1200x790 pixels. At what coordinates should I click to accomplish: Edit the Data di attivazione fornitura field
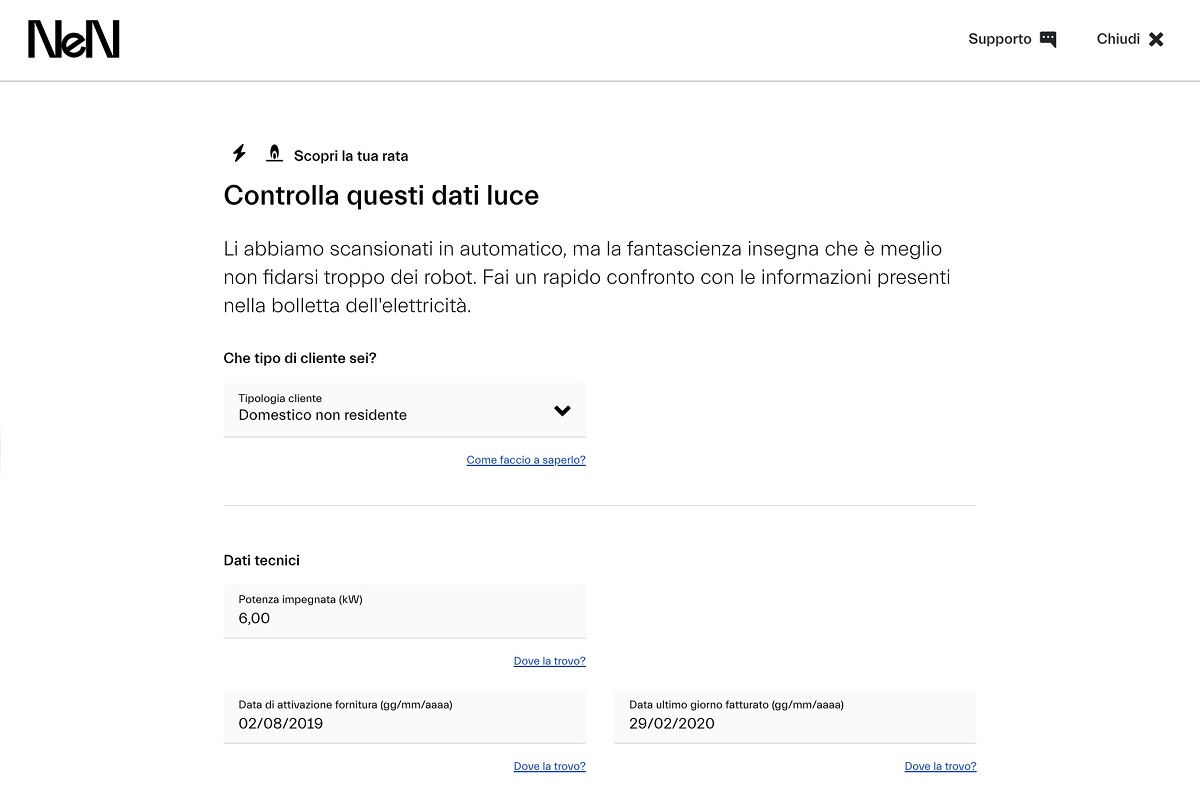click(x=405, y=716)
